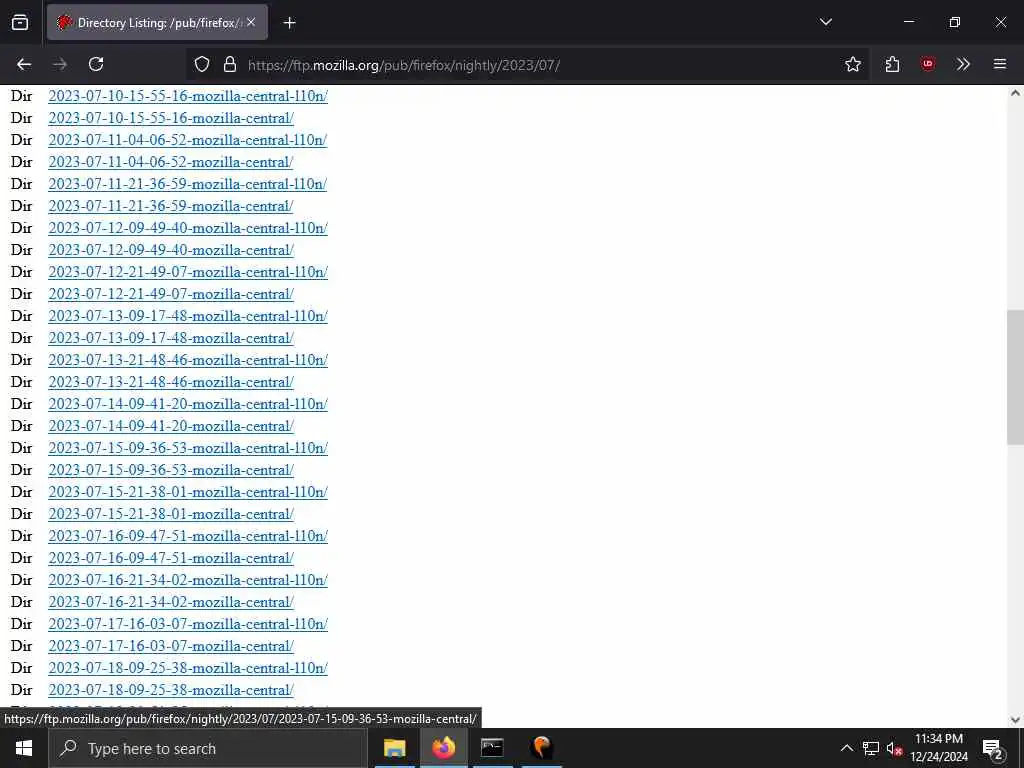Follow 2023-07-13-21-48-46-mozilla-central-l10n/ link
This screenshot has height=768, width=1024.
point(188,360)
